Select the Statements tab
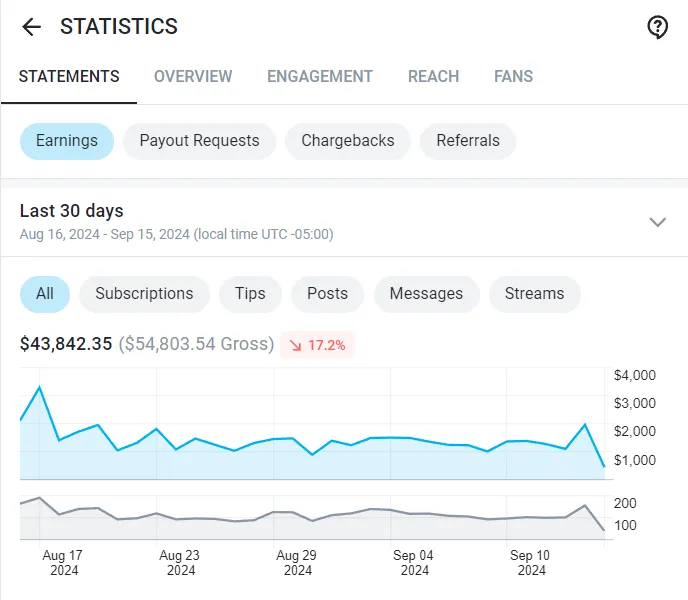688x600 pixels. coord(69,76)
